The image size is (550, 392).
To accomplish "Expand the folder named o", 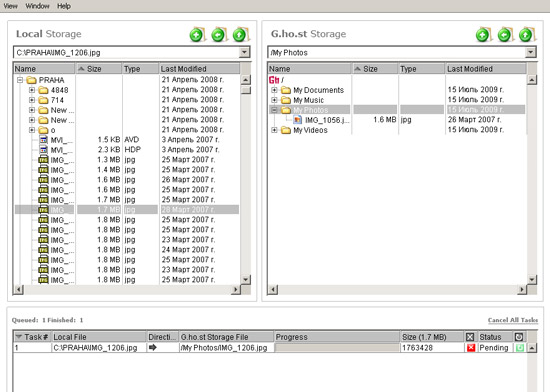I will point(32,130).
